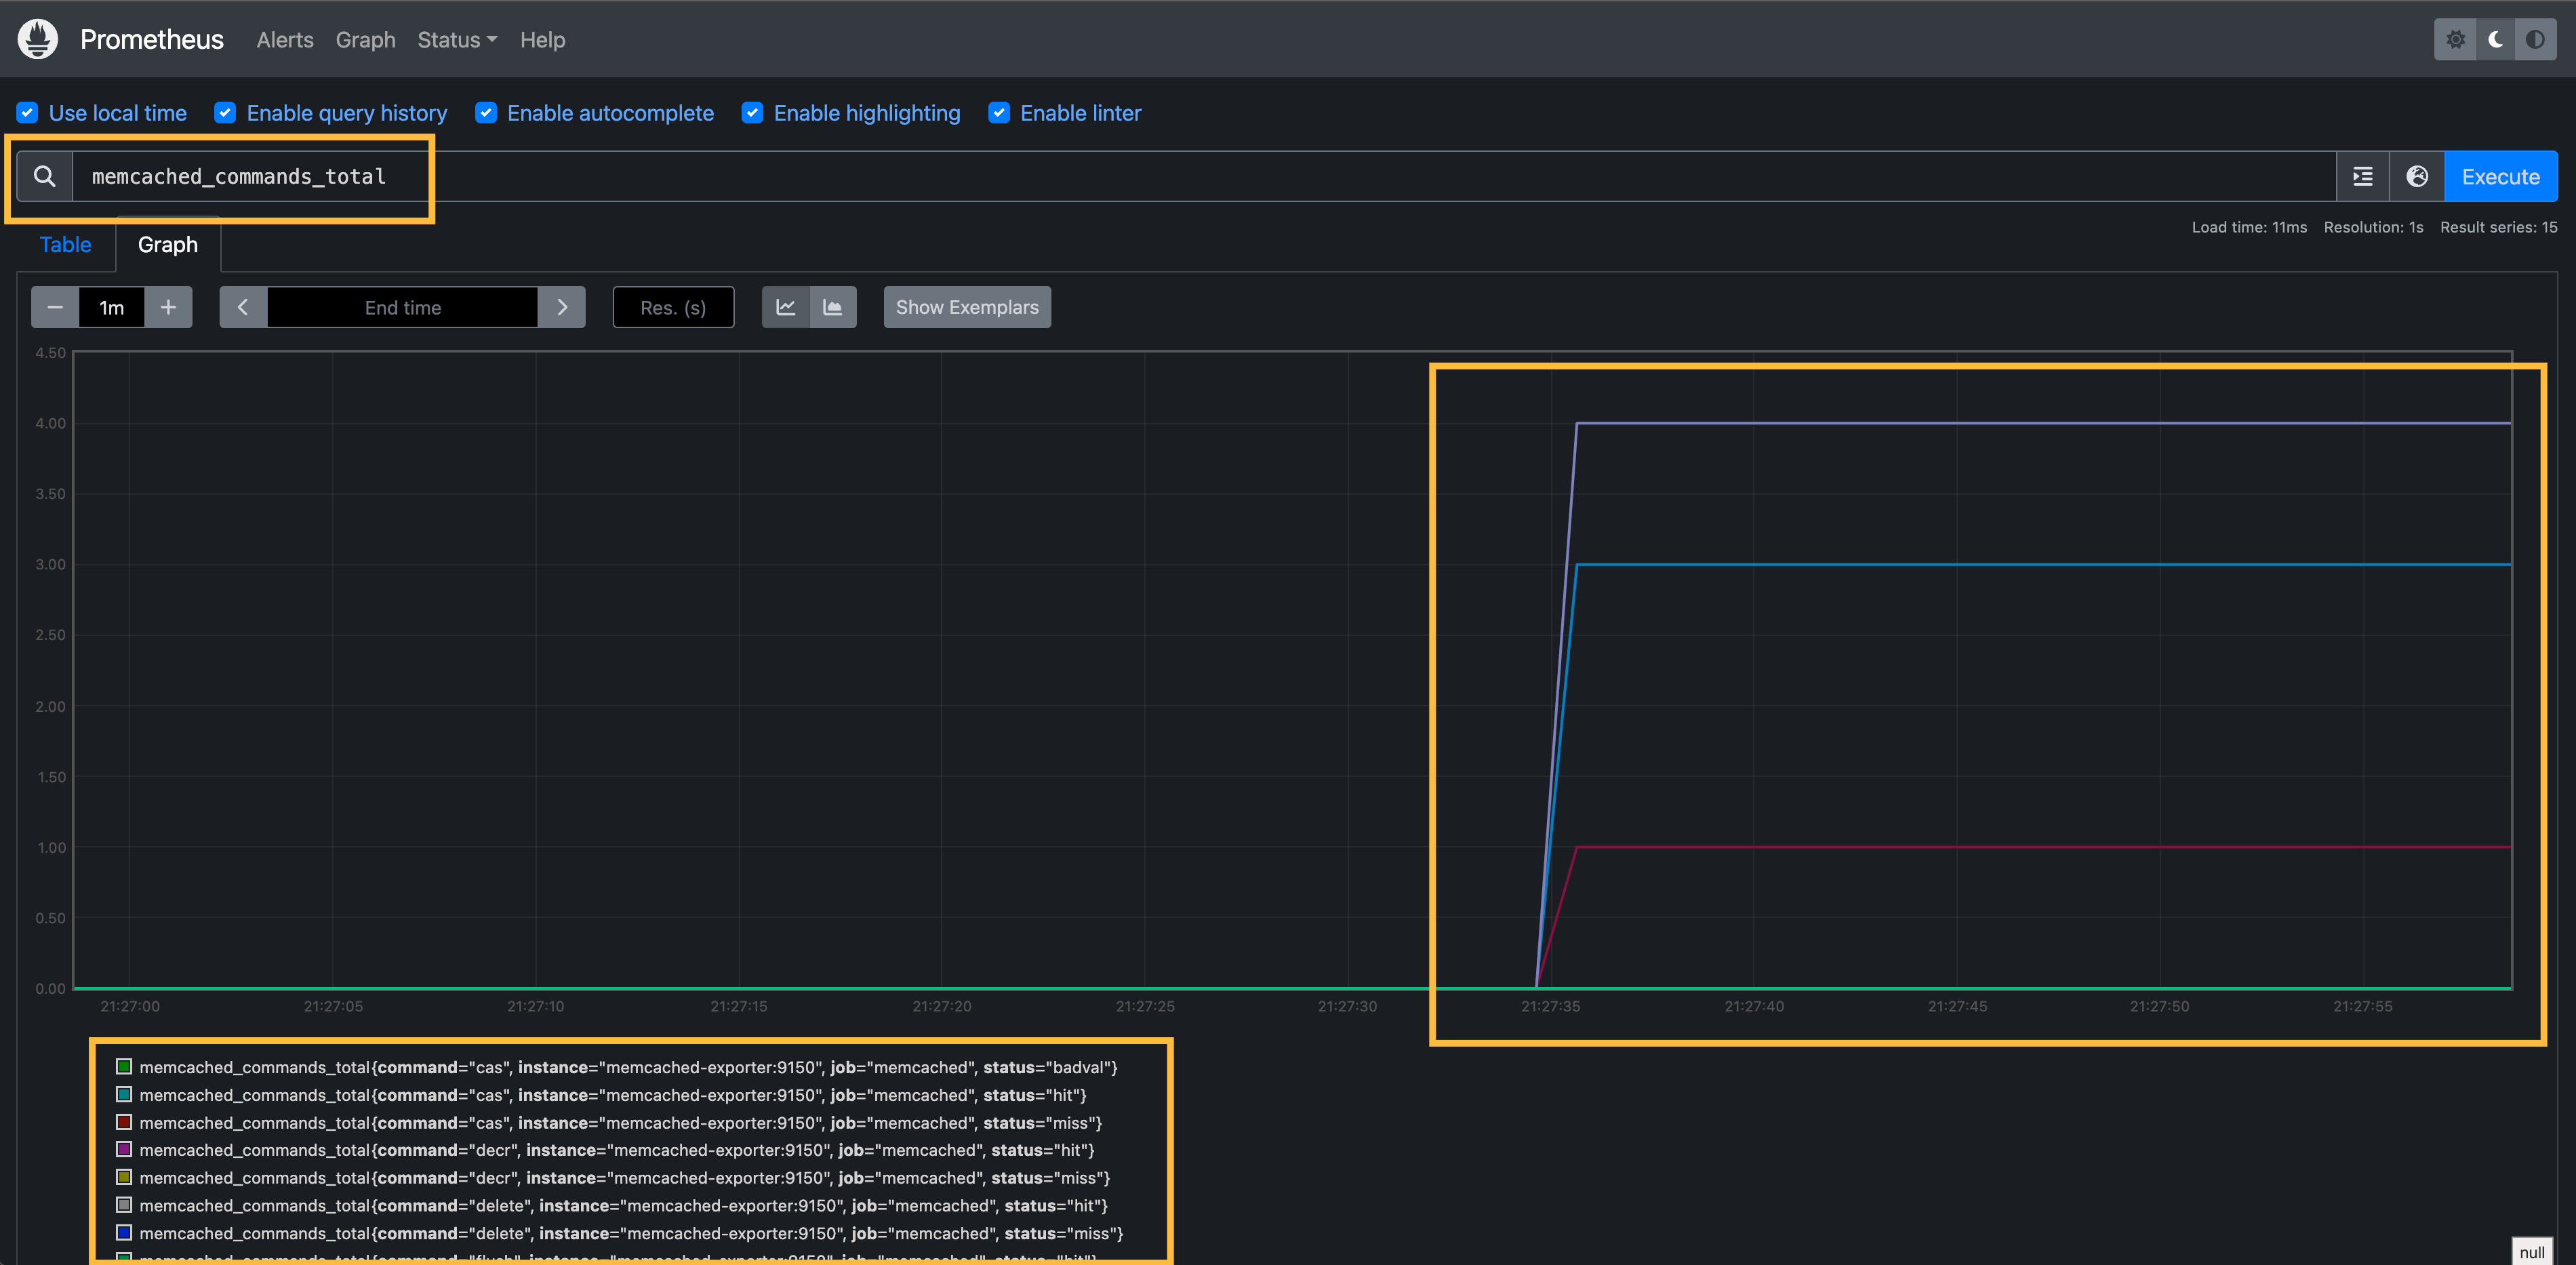Click the cas badval series color swatch

click(124, 1067)
